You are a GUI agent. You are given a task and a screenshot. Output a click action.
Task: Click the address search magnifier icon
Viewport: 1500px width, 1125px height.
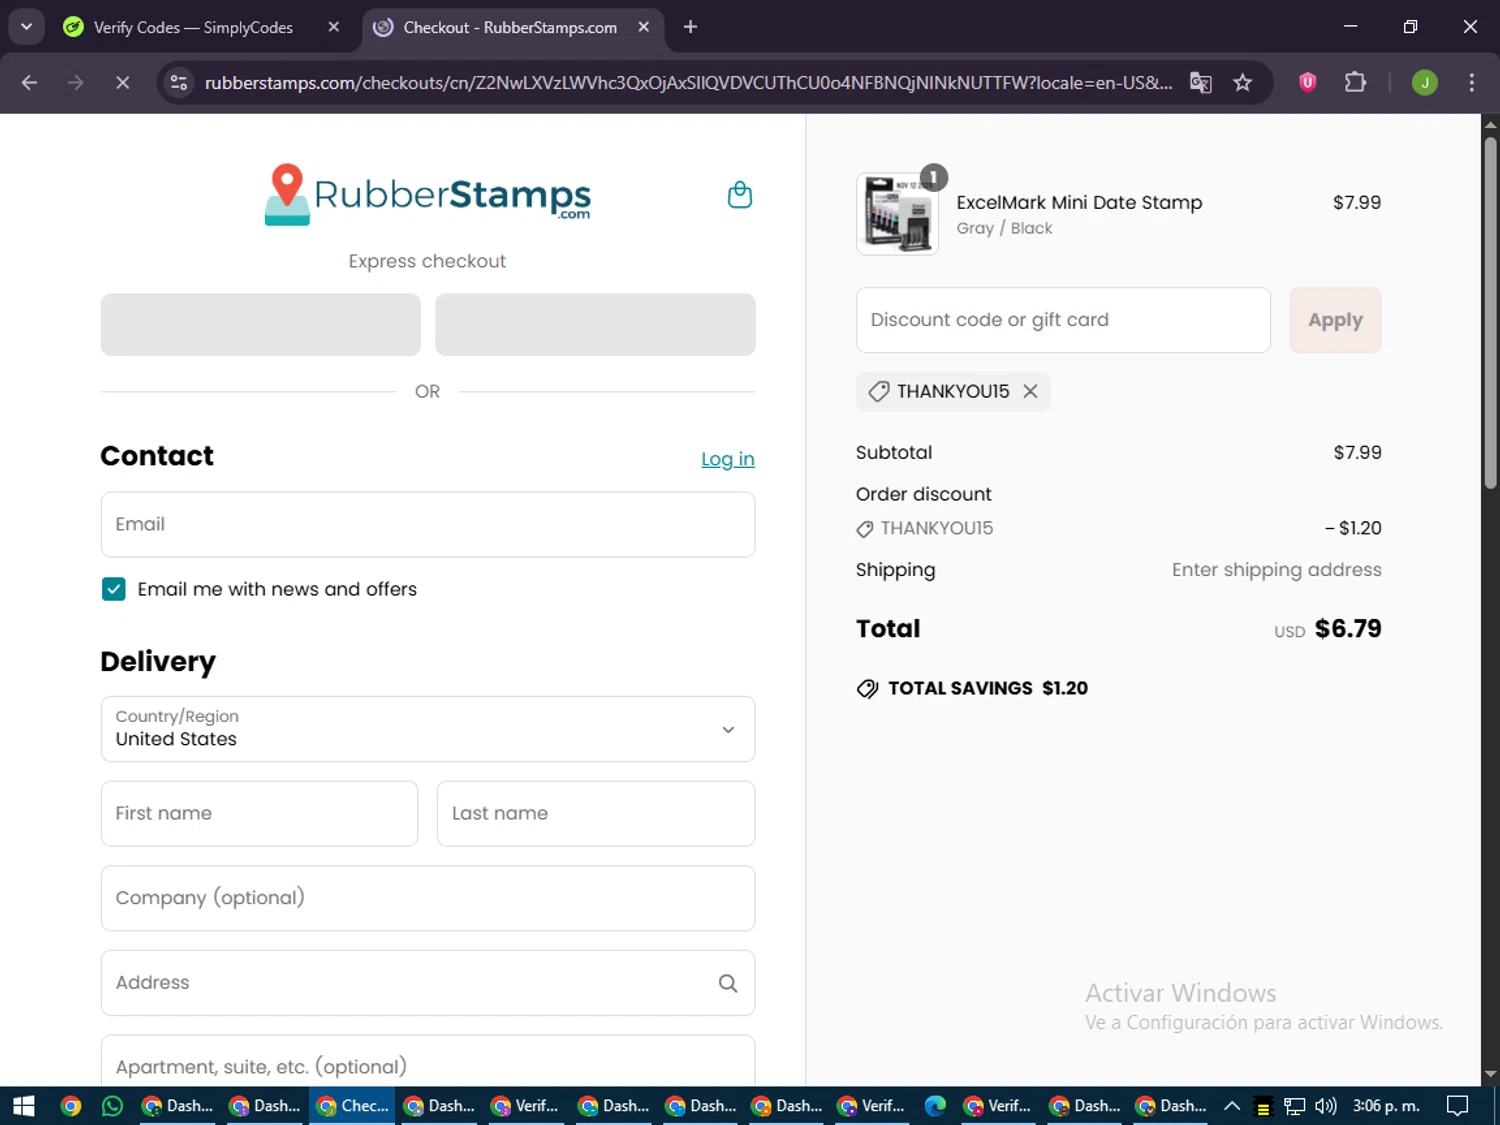(728, 983)
